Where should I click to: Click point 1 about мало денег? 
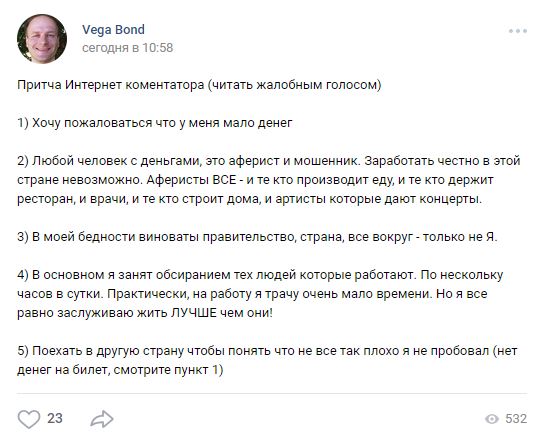tap(155, 123)
